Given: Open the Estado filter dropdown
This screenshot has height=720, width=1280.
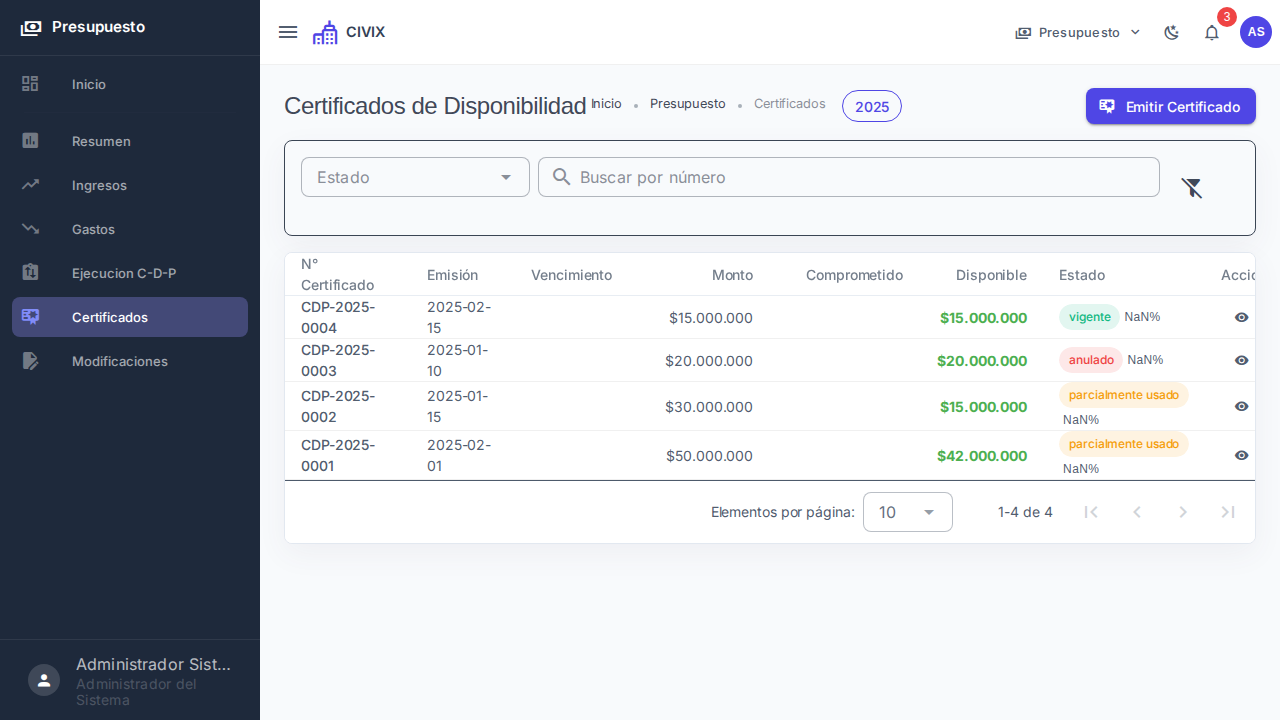Looking at the screenshot, I should [415, 177].
